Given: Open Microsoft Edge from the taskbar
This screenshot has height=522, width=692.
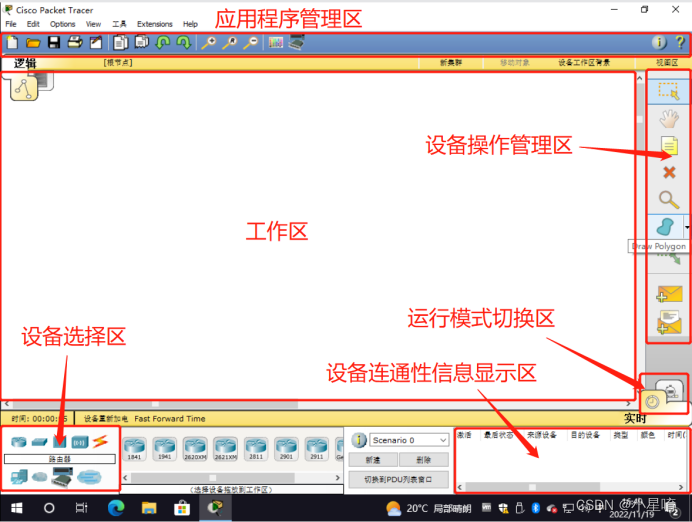Looking at the screenshot, I should (116, 508).
